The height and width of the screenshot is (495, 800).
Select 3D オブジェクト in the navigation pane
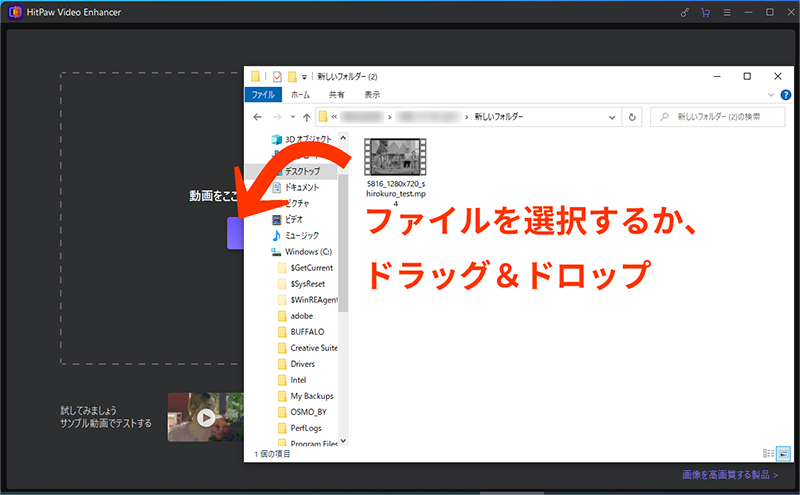[x=308, y=139]
